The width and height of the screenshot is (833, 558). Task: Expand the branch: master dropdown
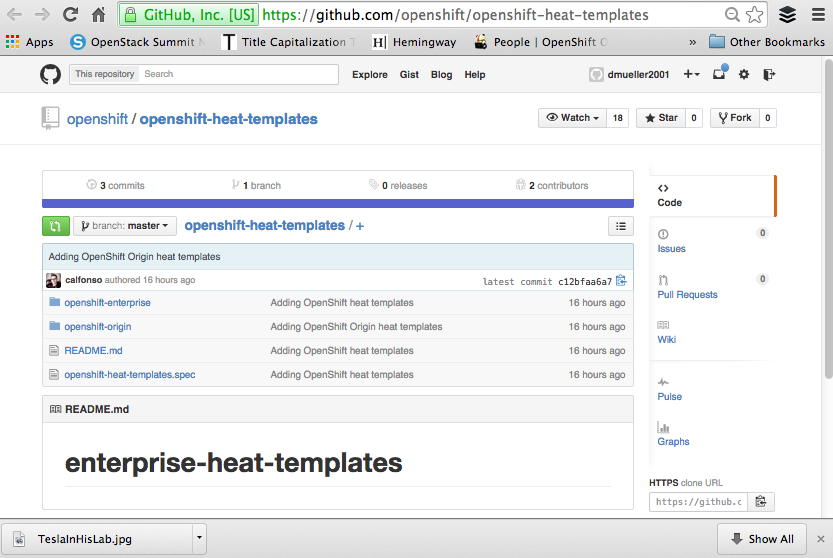124,226
